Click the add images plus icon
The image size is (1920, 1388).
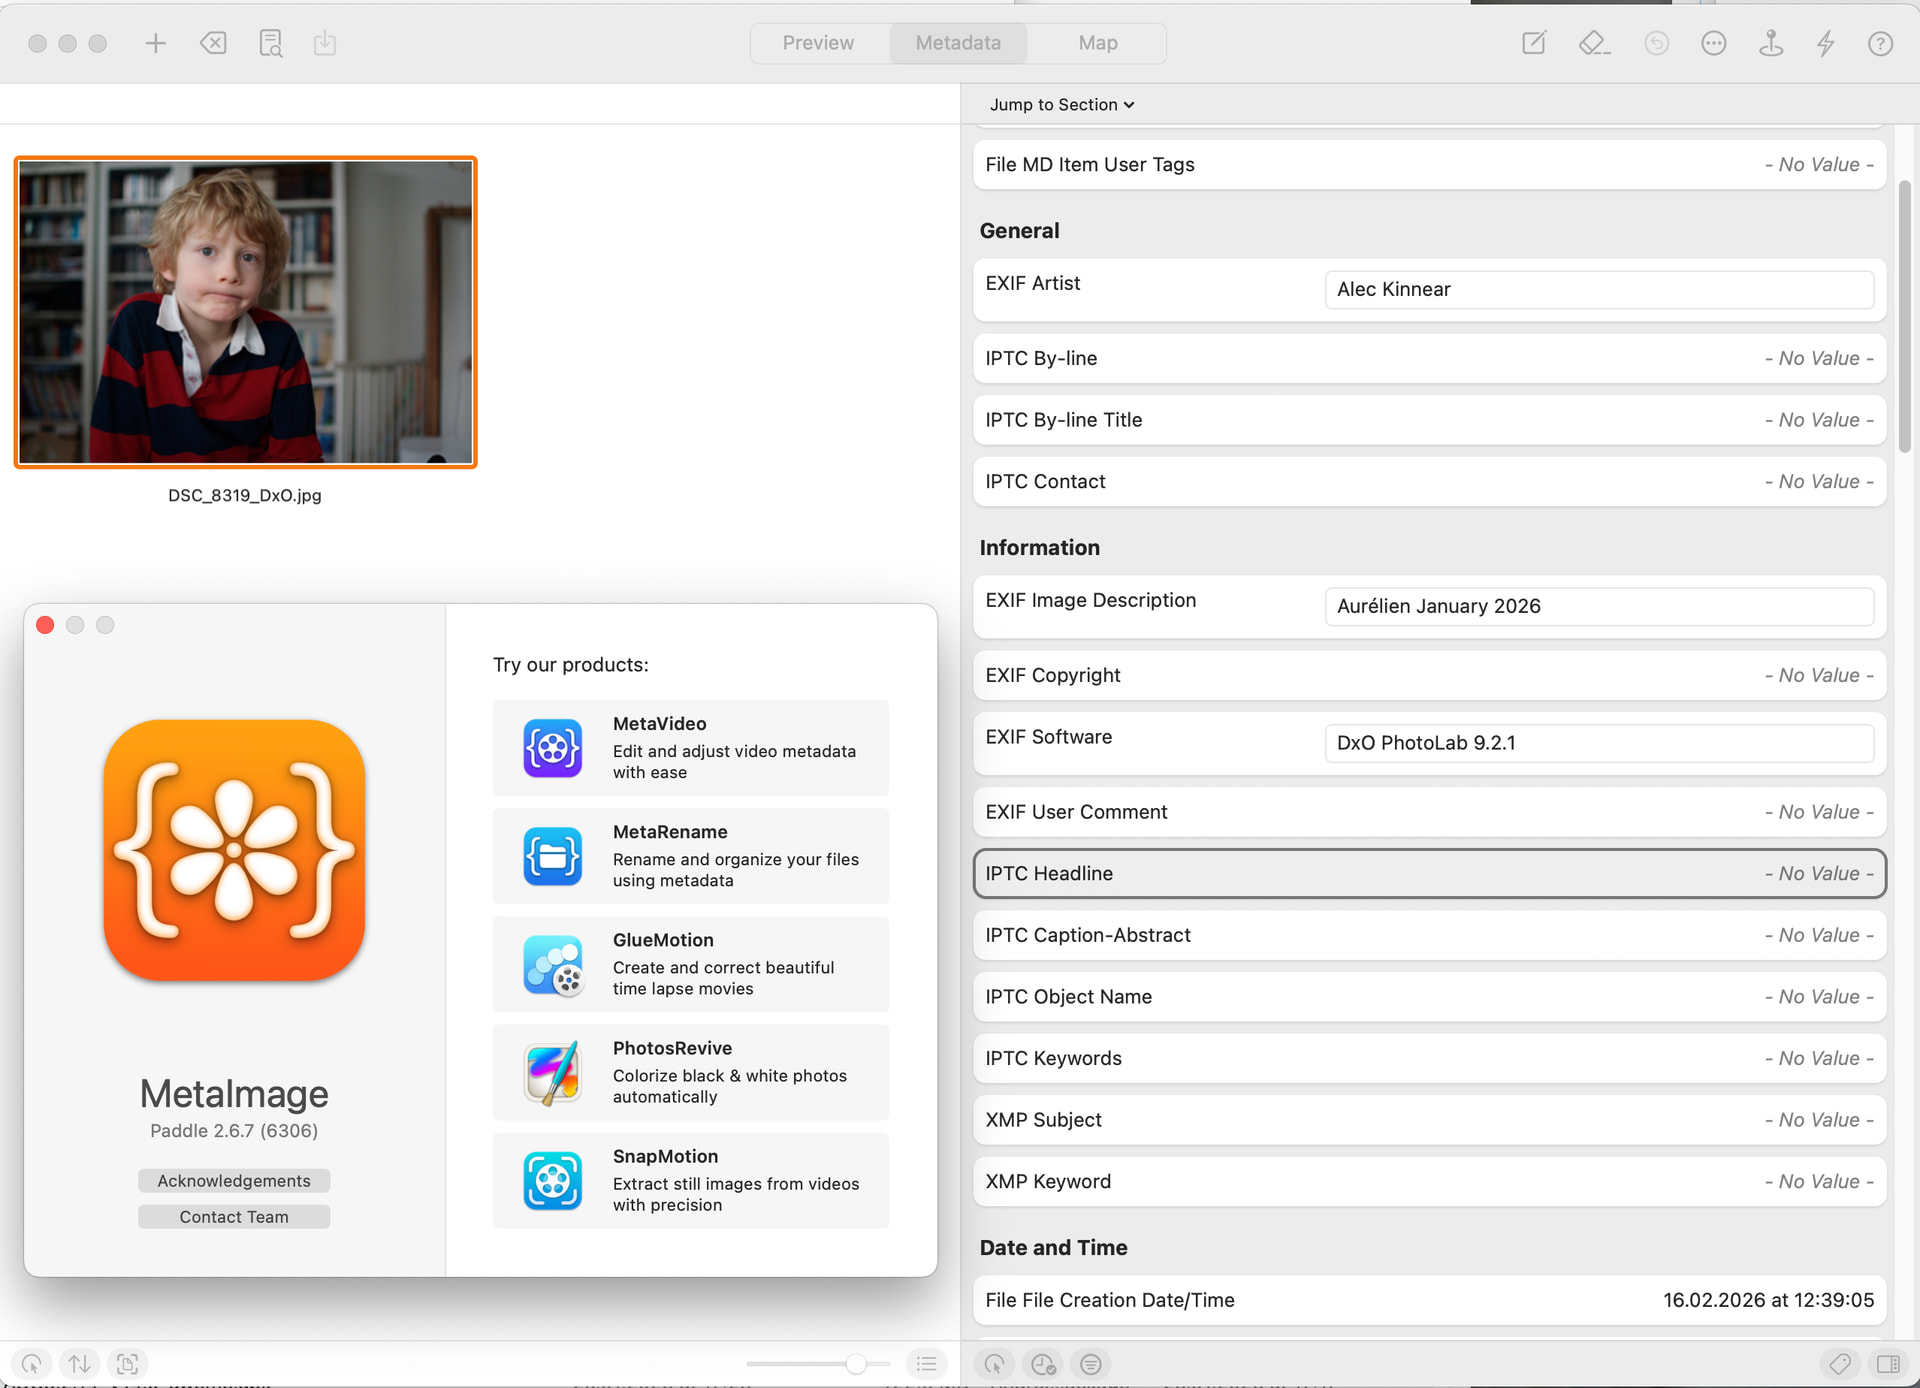coord(155,43)
